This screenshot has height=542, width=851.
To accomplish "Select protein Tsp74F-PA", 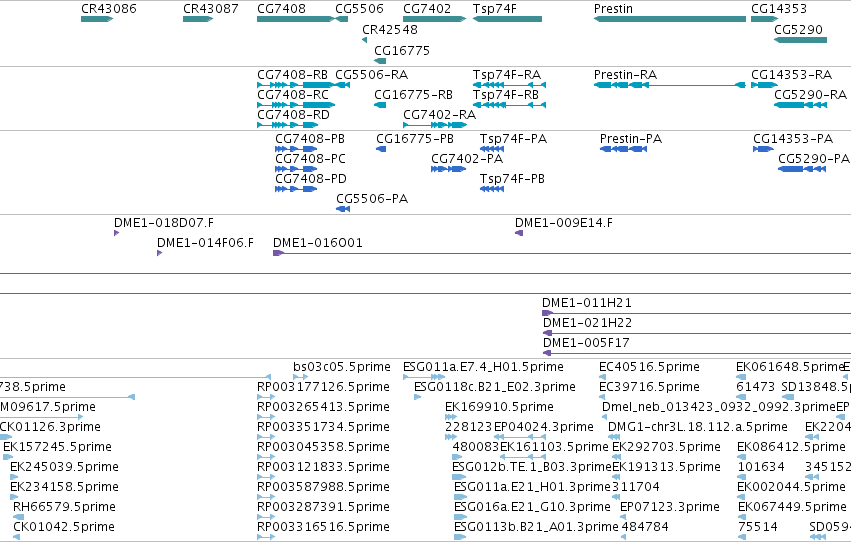I will tap(492, 149).
